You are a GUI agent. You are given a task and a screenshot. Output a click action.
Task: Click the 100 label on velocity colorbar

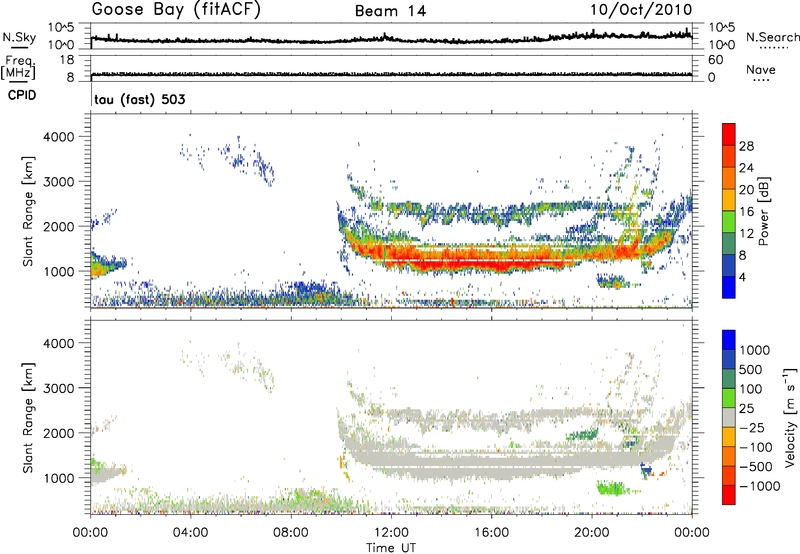tap(751, 389)
